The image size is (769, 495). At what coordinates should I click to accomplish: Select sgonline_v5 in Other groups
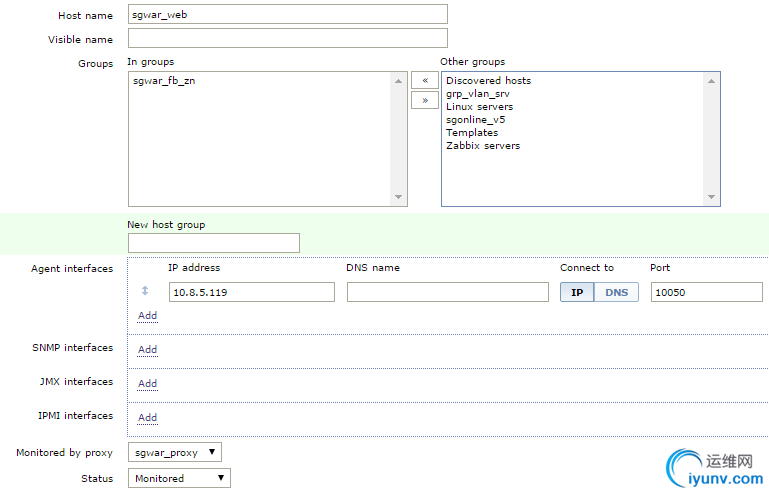[x=475, y=120]
